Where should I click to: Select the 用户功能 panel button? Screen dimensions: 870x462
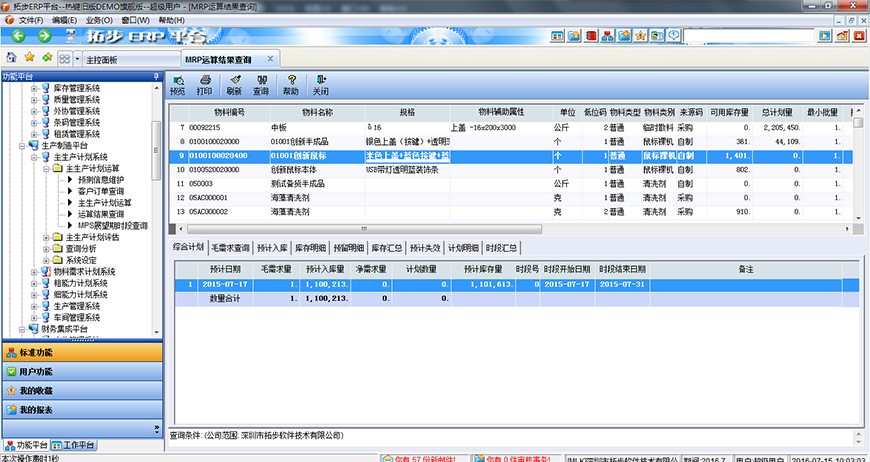(x=80, y=372)
